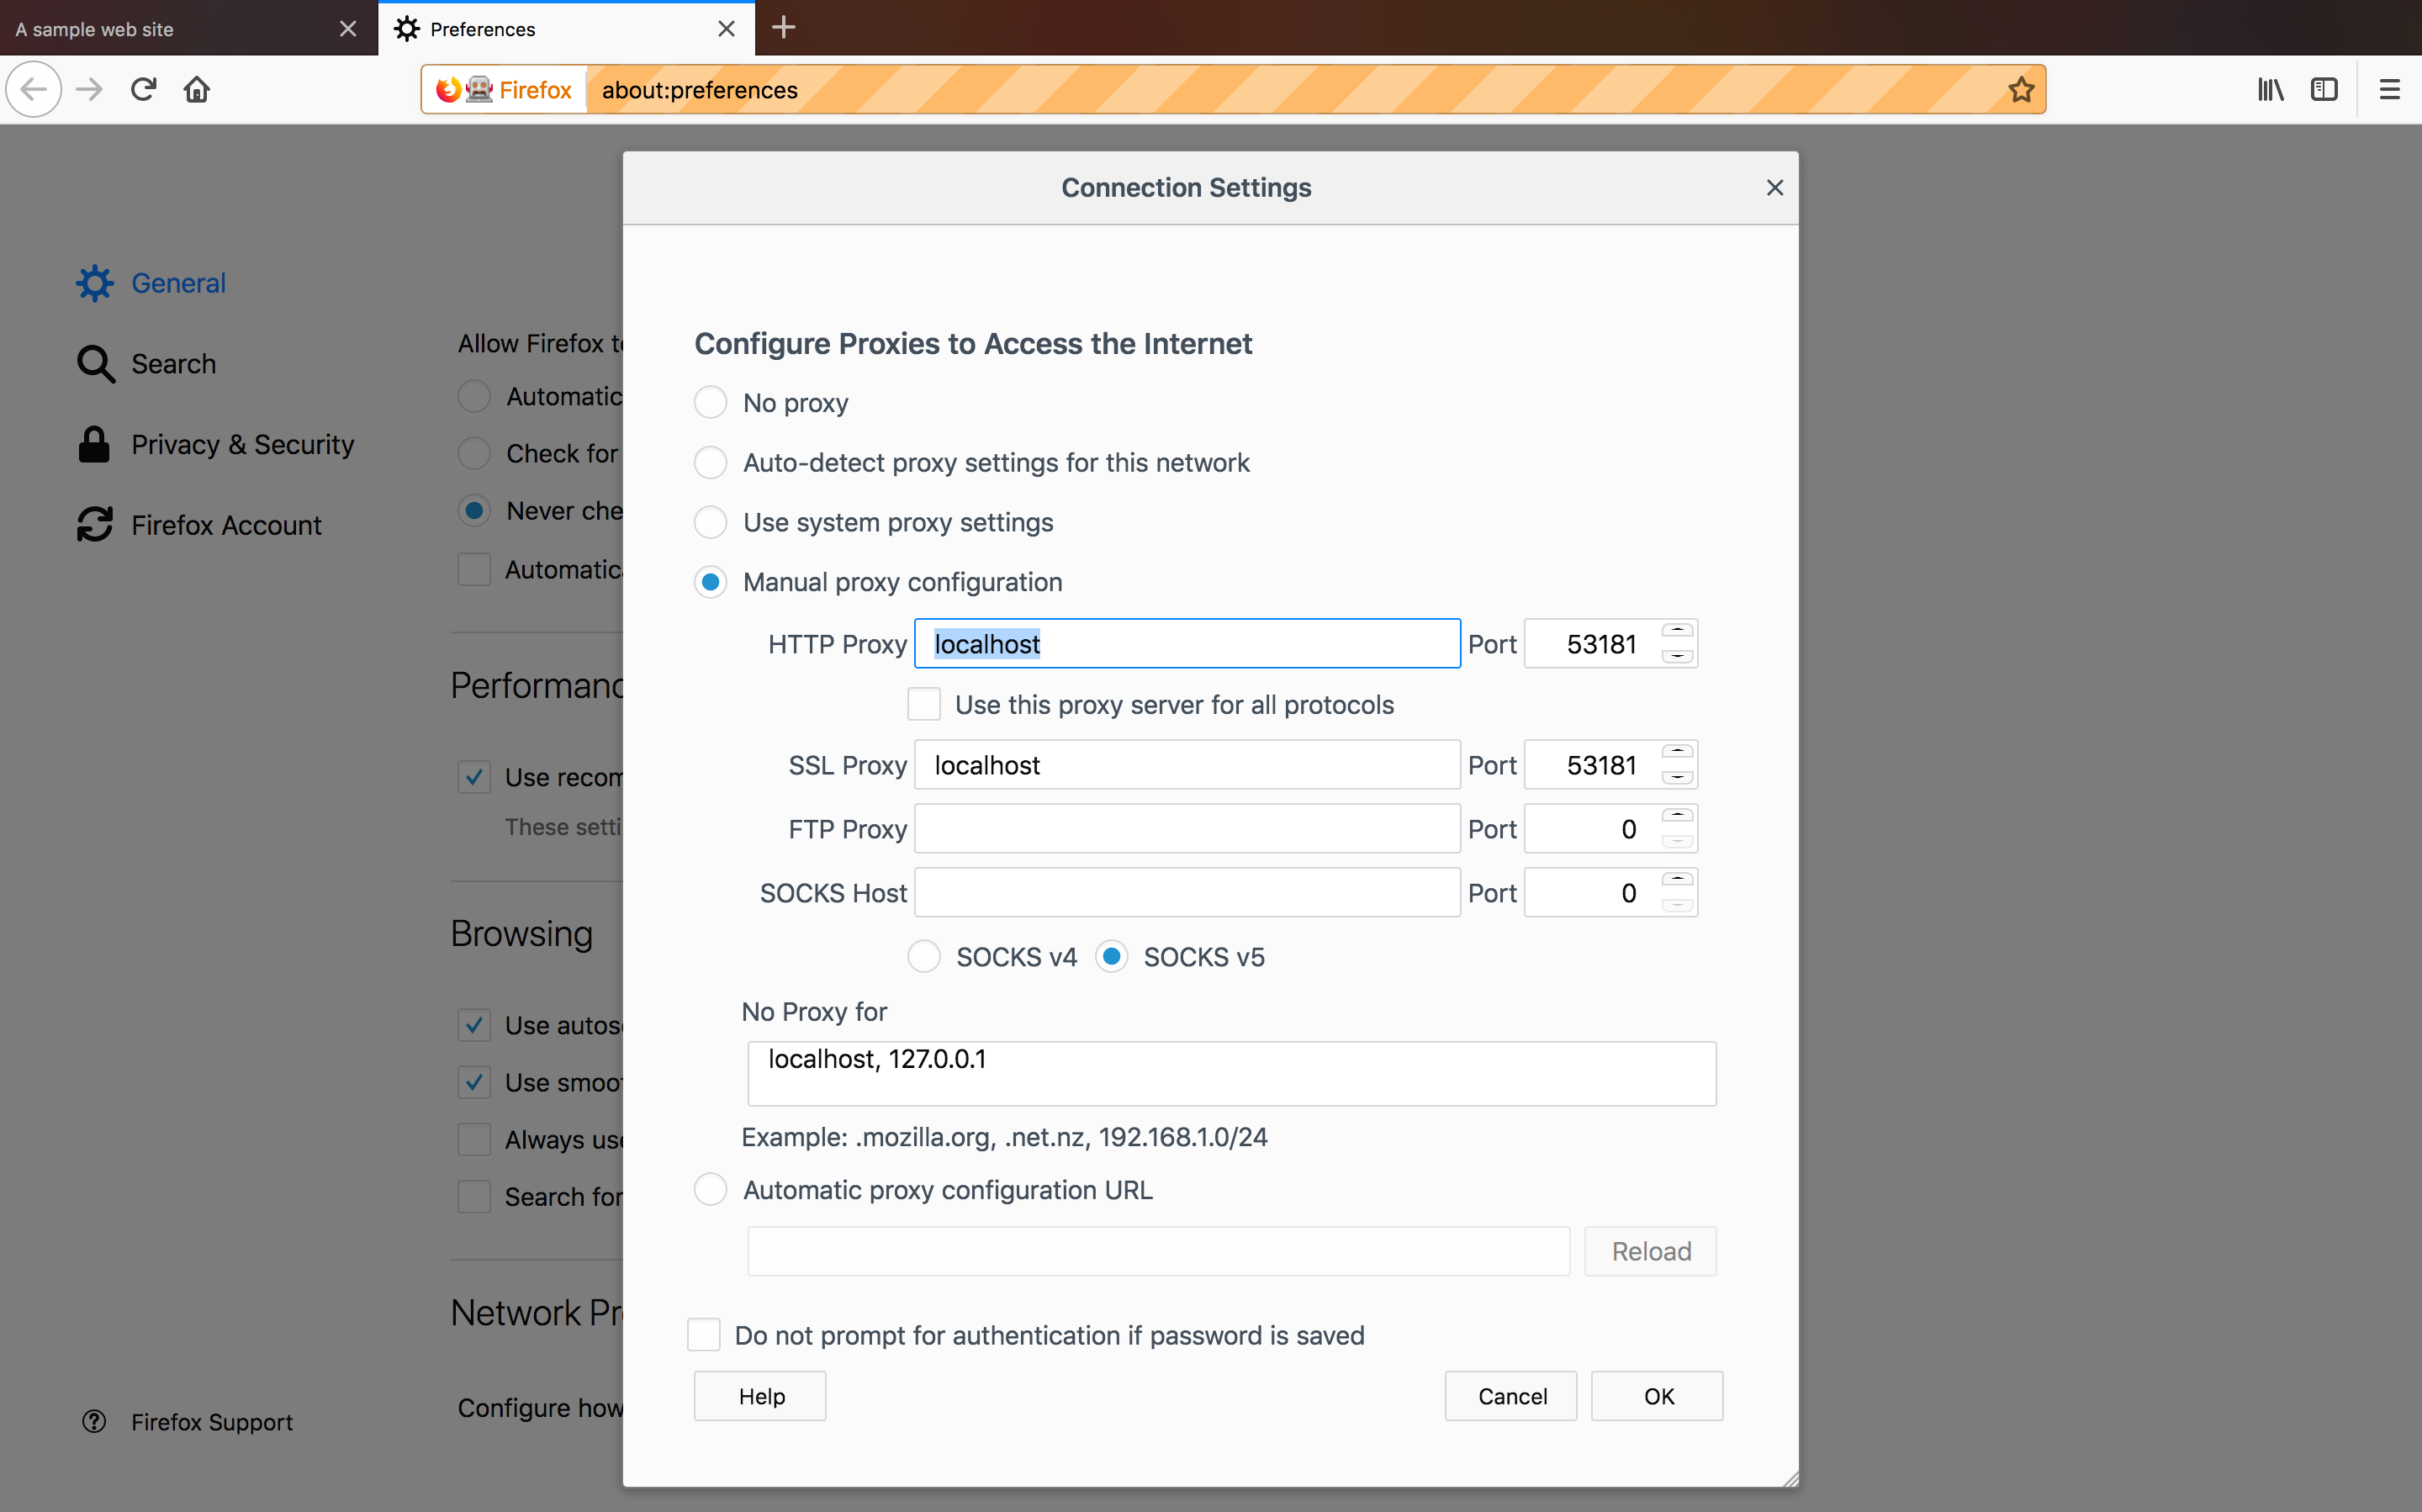The image size is (2422, 1512).
Task: Open a new tab with plus icon
Action: coord(784,28)
